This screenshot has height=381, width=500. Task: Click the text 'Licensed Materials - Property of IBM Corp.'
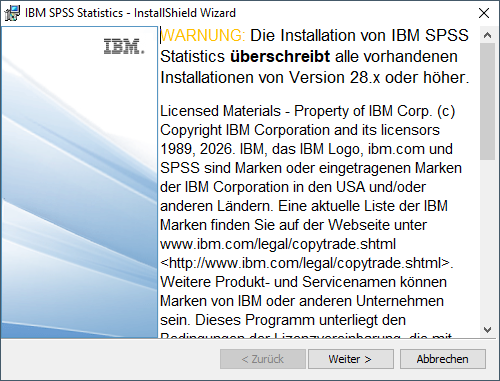pos(296,111)
